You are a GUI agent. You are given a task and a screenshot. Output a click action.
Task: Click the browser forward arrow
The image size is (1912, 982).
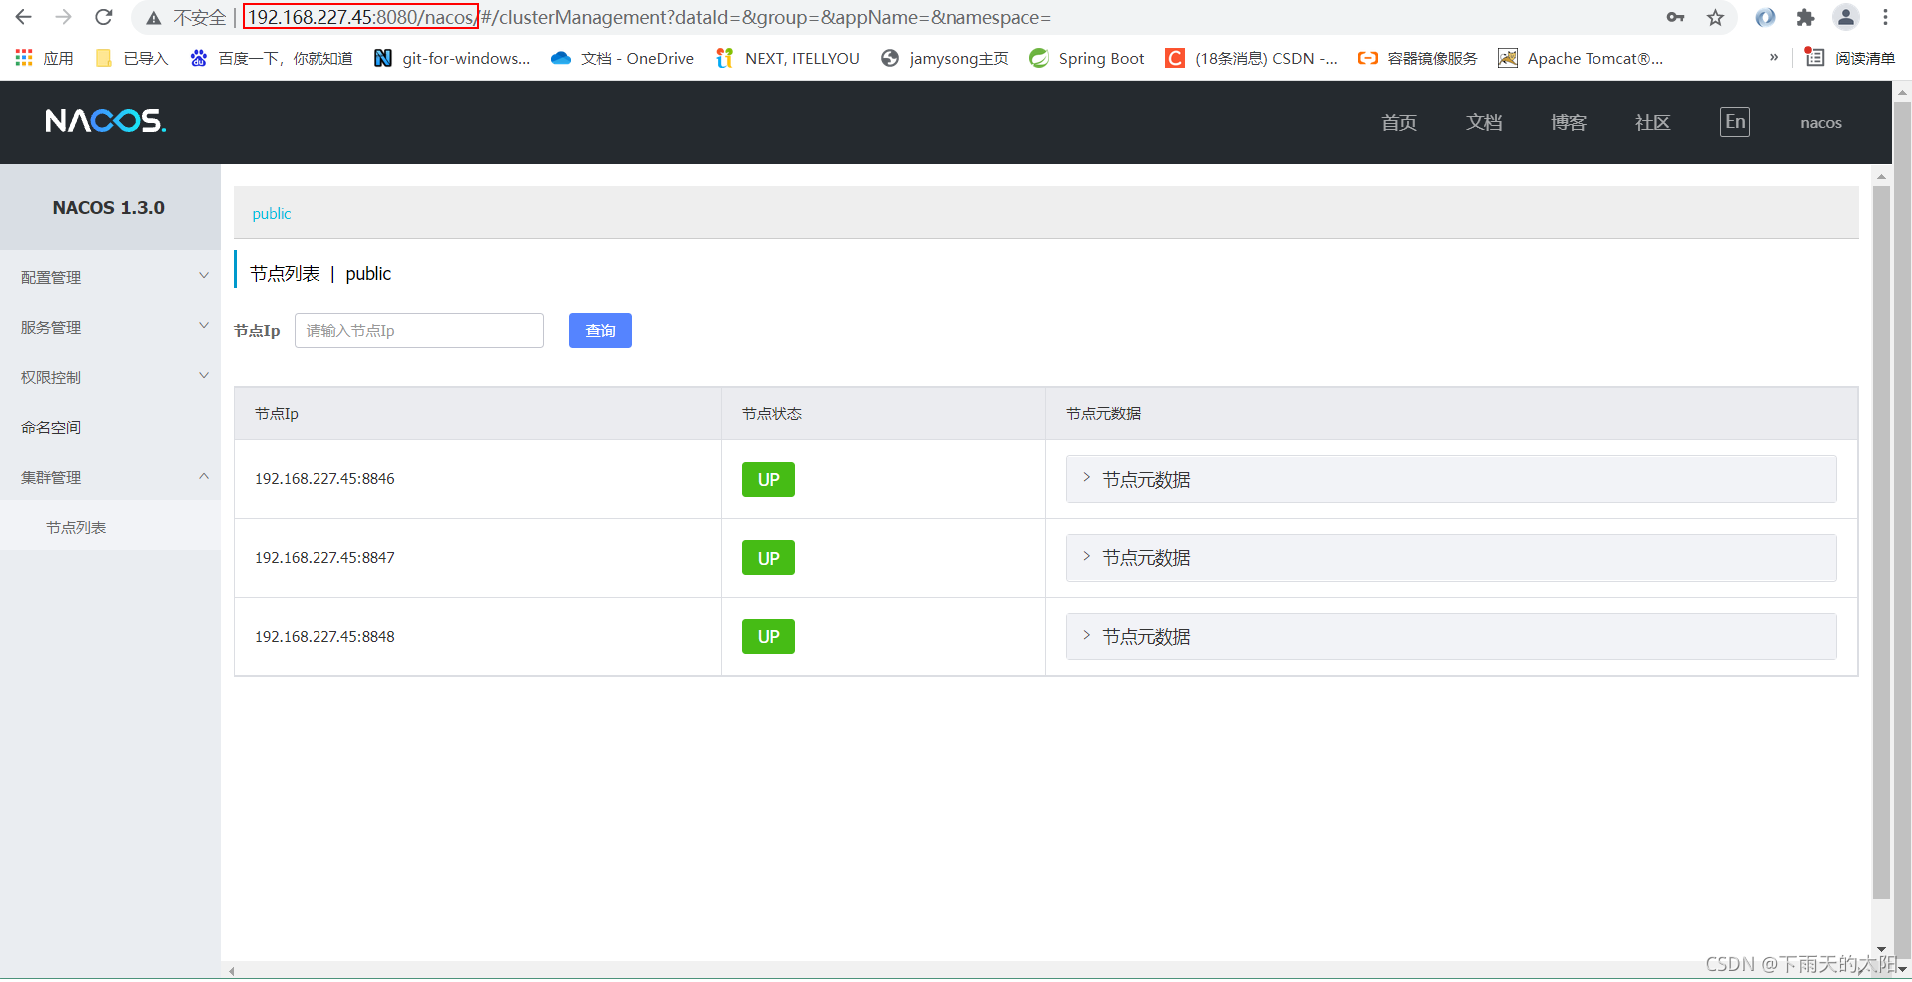coord(64,17)
